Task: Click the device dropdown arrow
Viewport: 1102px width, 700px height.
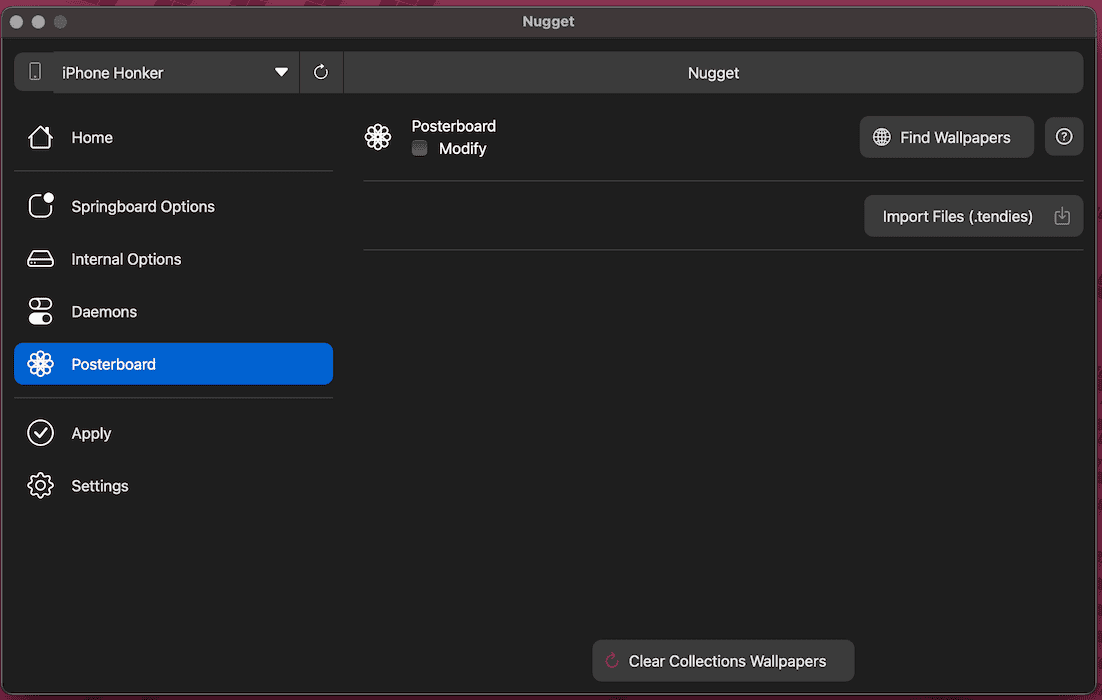Action: [281, 72]
